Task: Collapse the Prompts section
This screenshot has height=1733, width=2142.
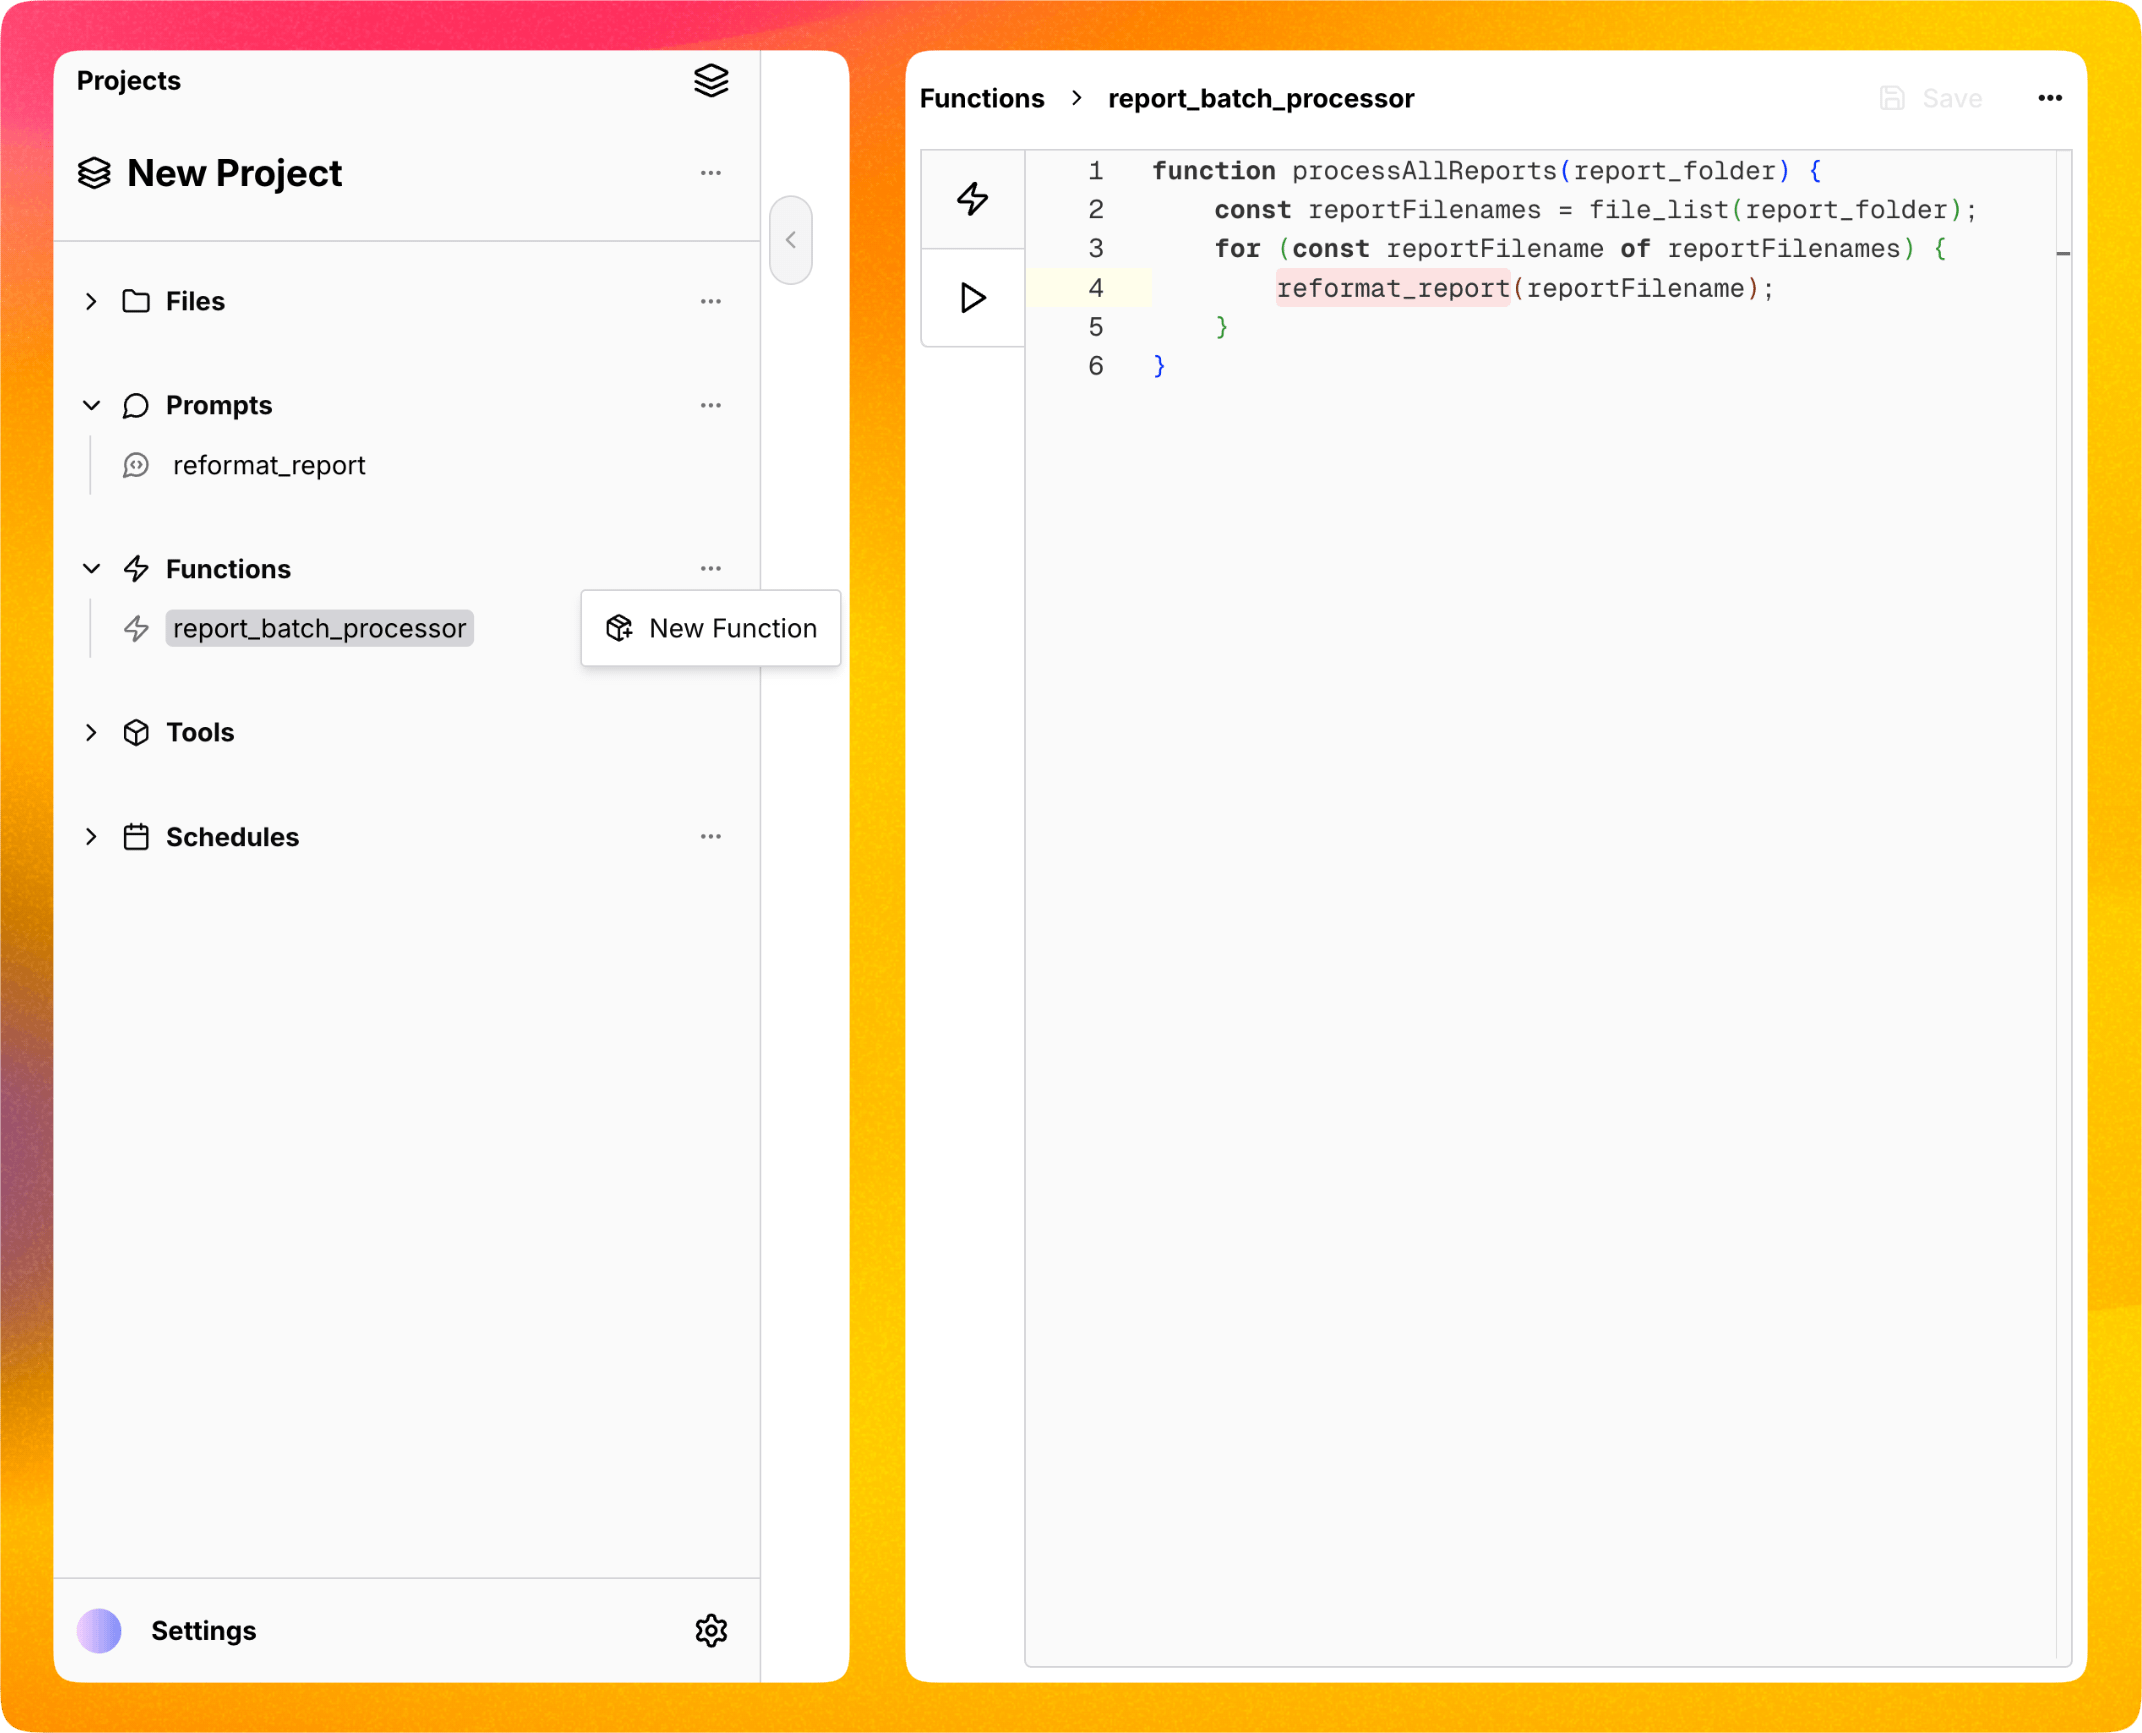Action: click(91, 405)
